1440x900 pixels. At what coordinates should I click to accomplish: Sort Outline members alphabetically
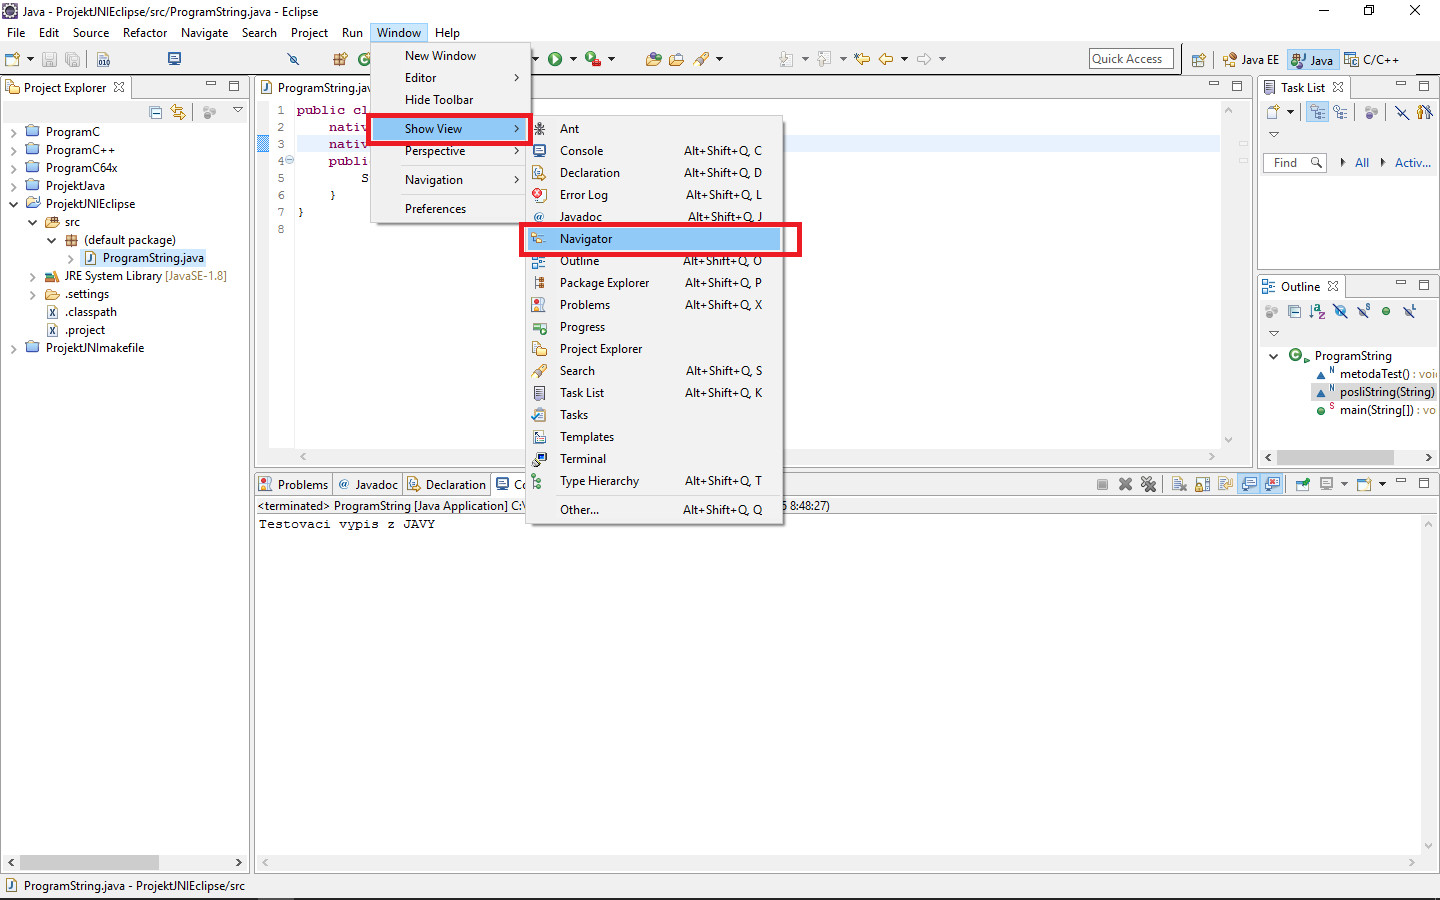[1317, 311]
